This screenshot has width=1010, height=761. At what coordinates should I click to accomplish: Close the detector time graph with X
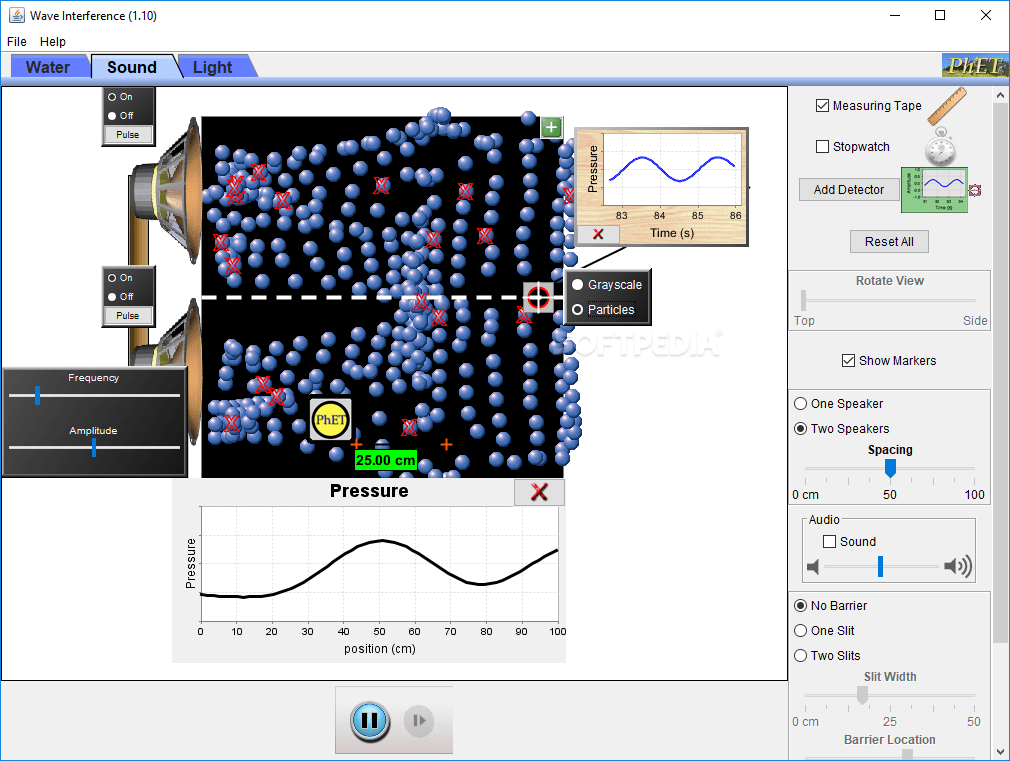coord(598,234)
